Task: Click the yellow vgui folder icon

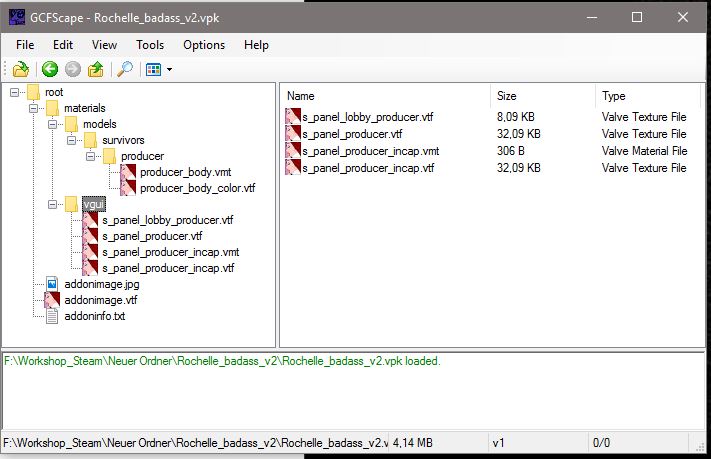Action: 71,204
